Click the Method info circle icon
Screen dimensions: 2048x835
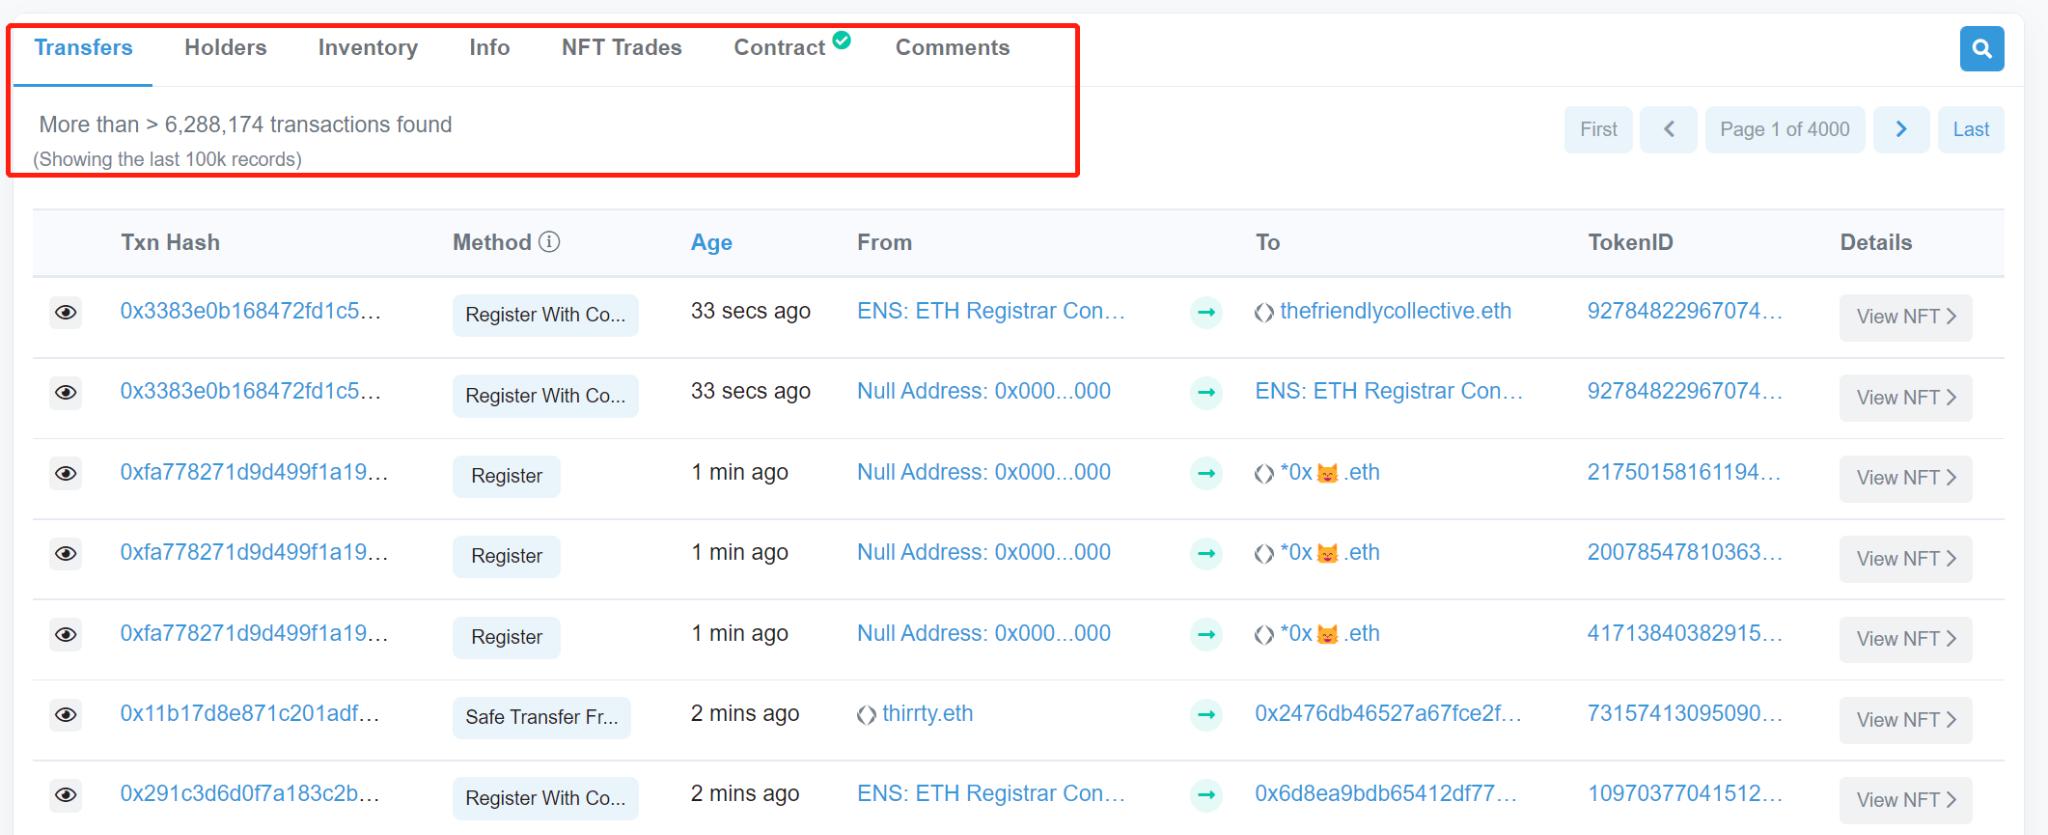[x=549, y=242]
